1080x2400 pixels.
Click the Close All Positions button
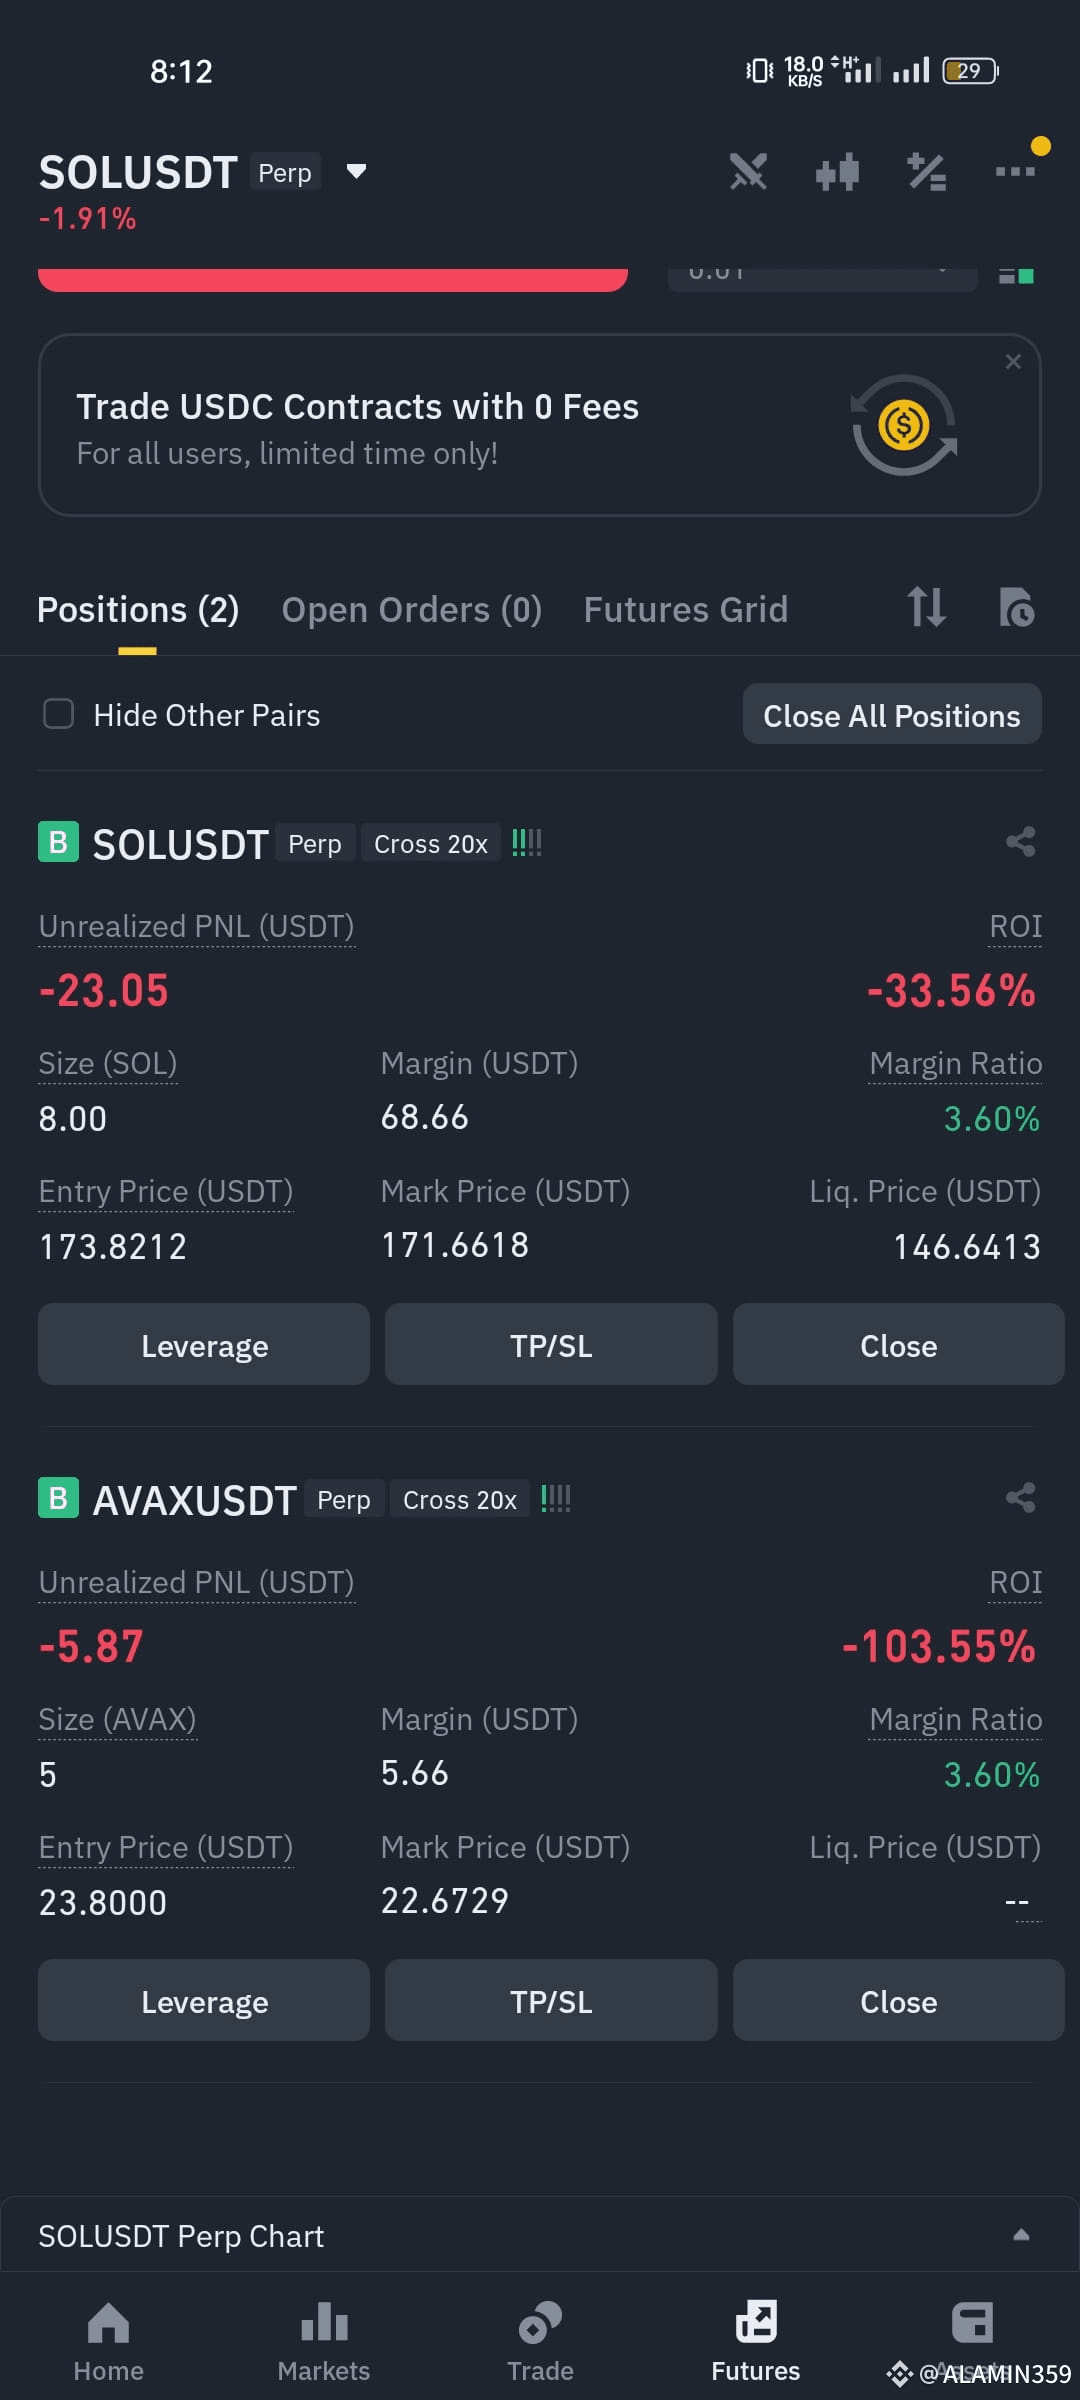892,715
